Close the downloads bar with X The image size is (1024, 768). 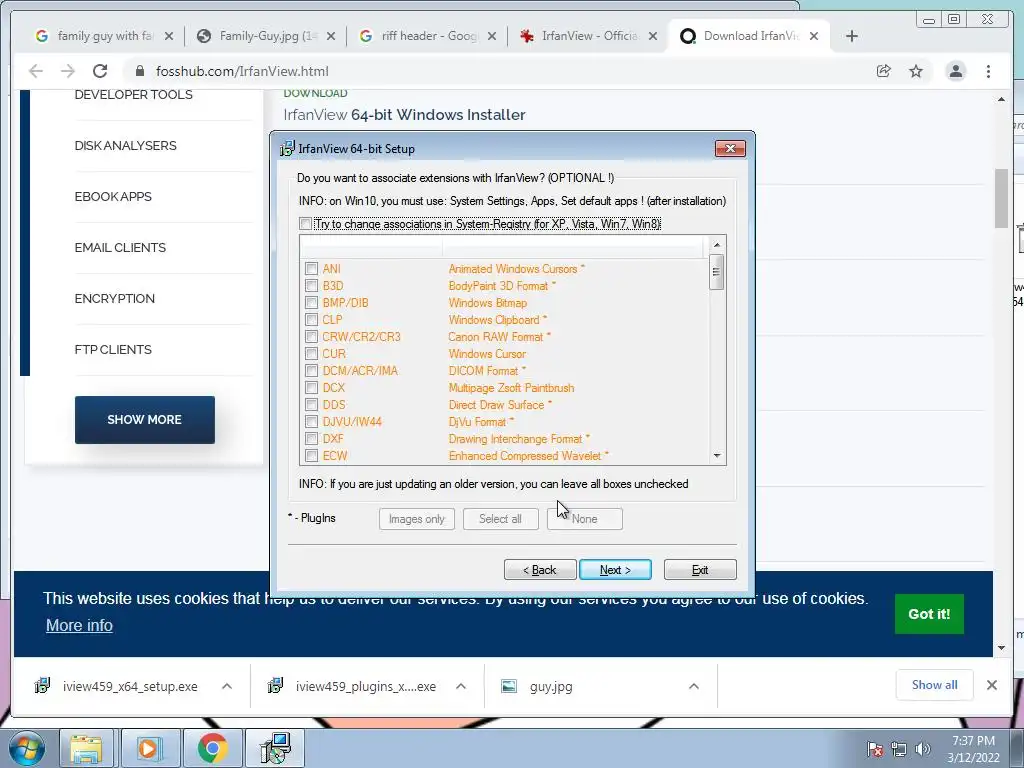[992, 685]
